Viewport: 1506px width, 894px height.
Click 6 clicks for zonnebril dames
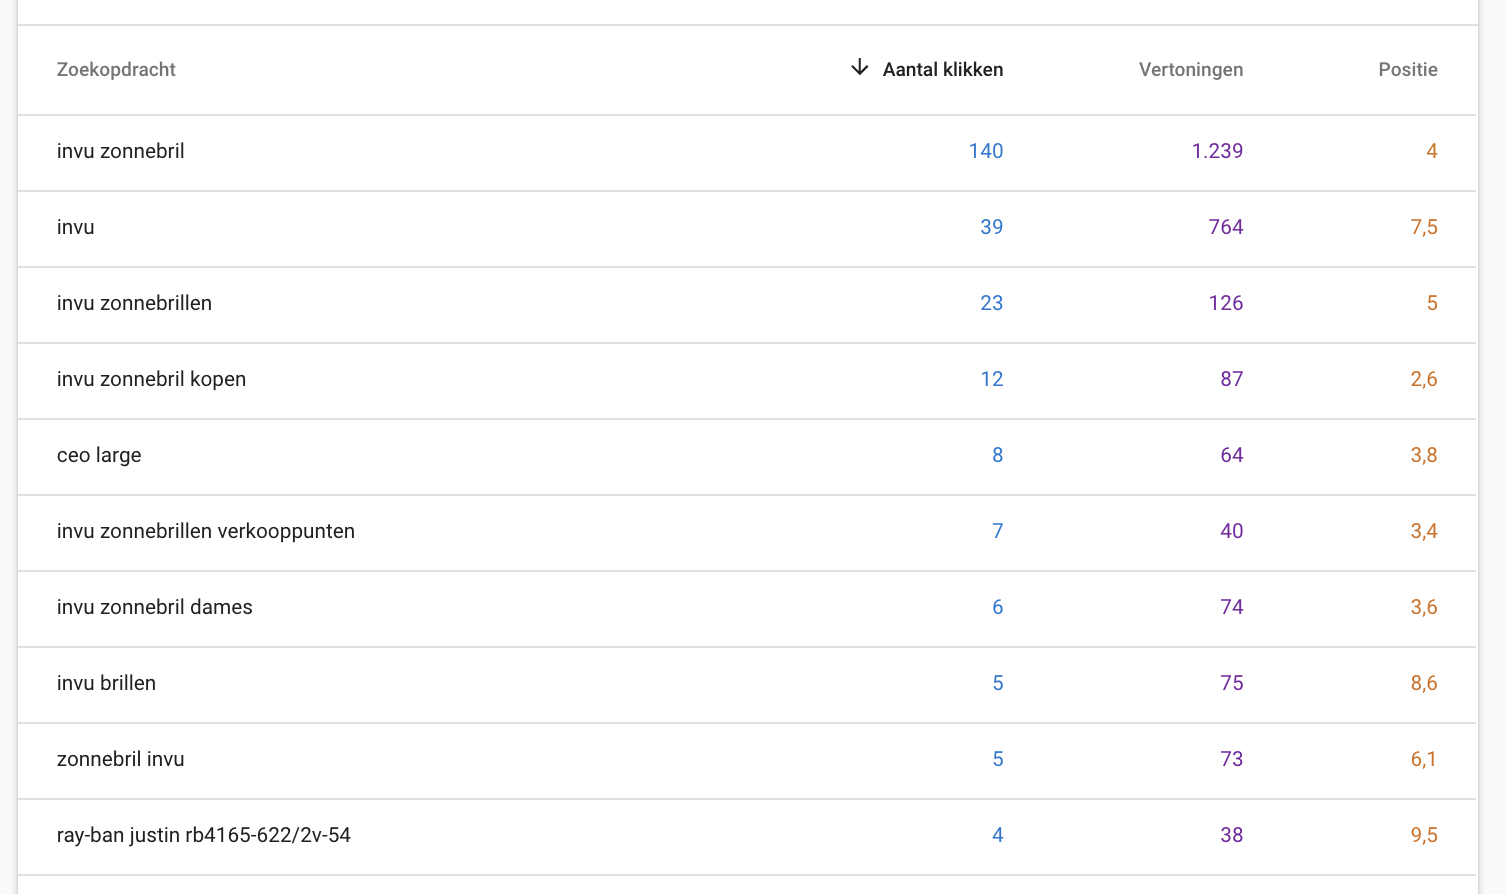tap(997, 607)
